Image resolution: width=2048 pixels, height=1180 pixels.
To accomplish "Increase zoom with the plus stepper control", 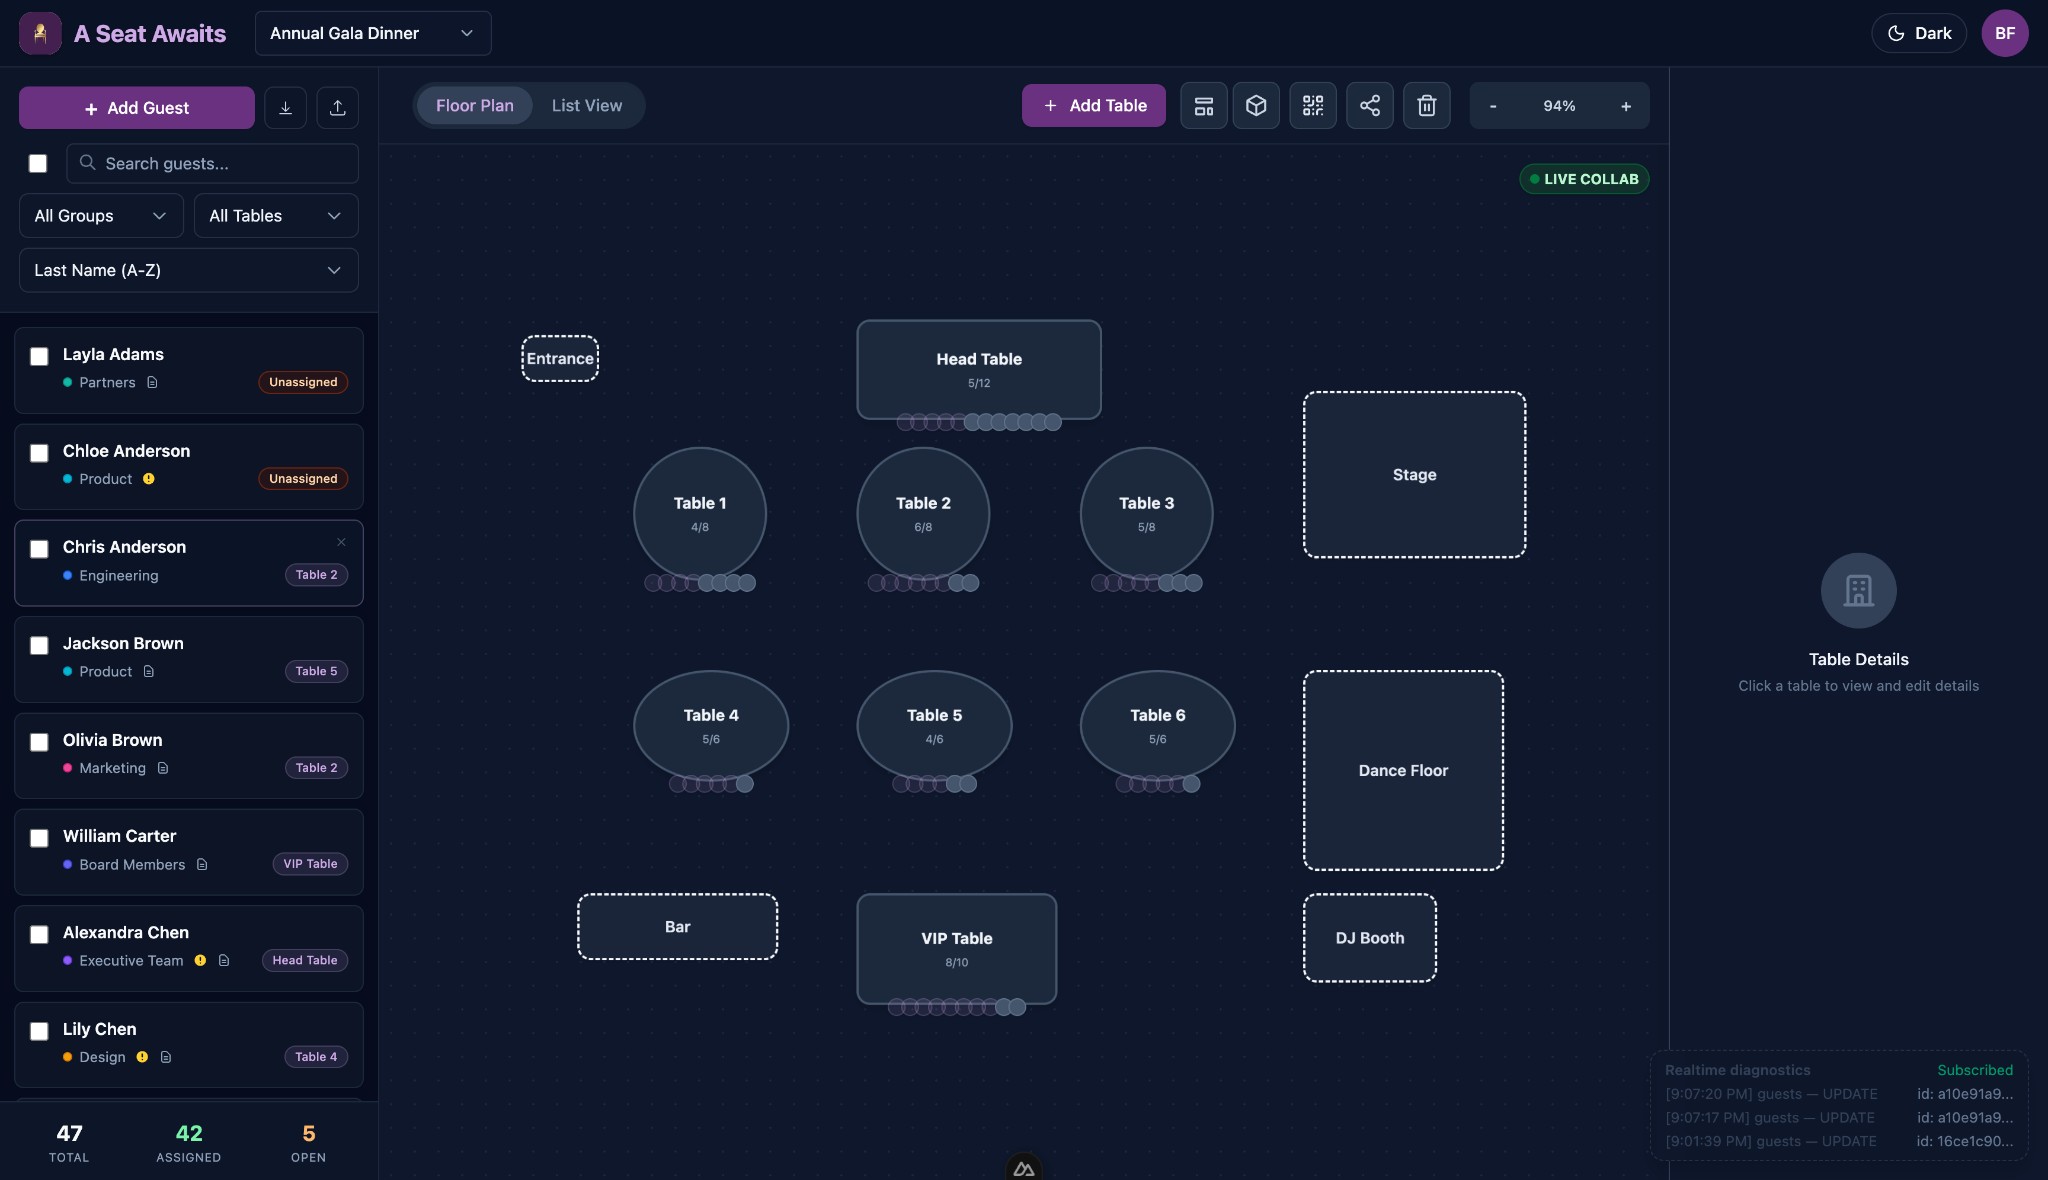I will (1626, 105).
